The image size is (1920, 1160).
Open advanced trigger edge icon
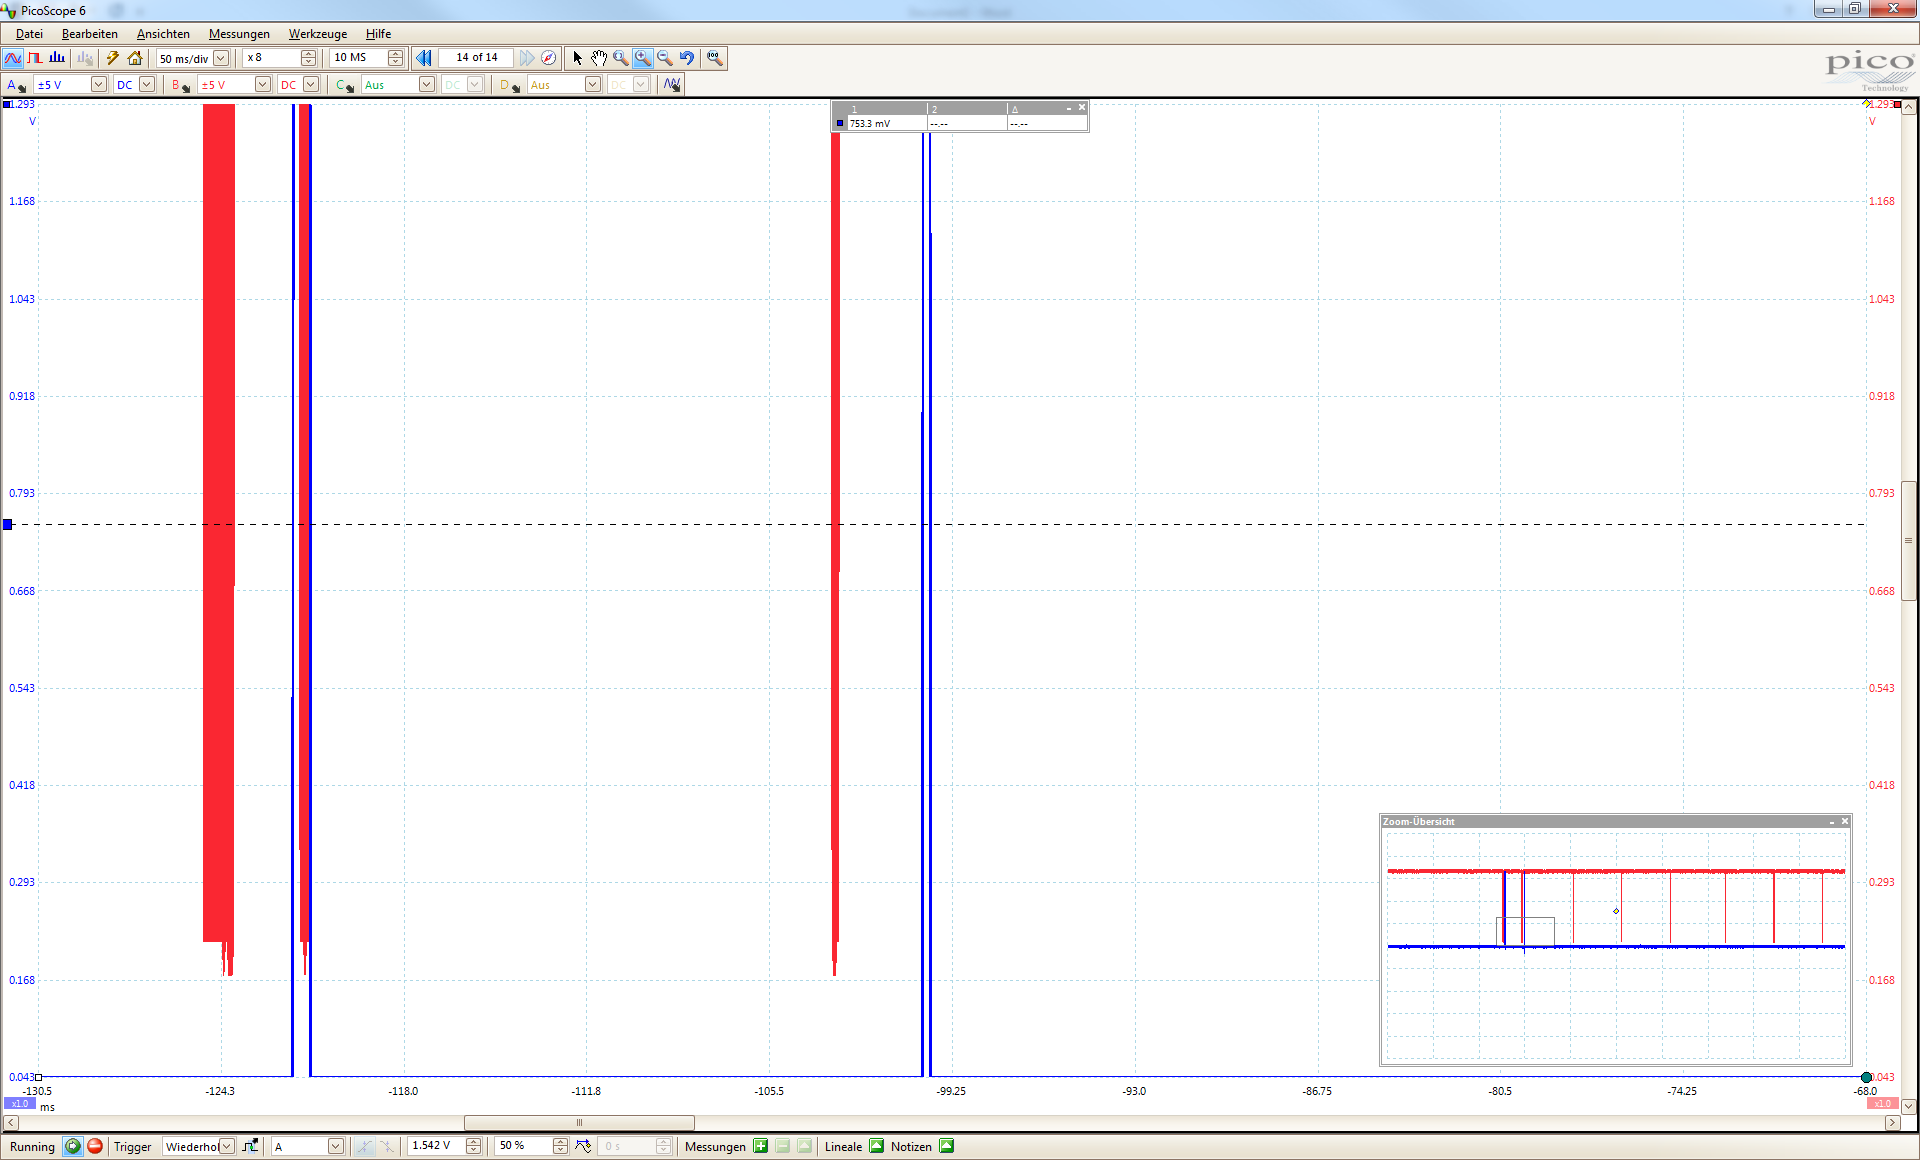click(250, 1146)
